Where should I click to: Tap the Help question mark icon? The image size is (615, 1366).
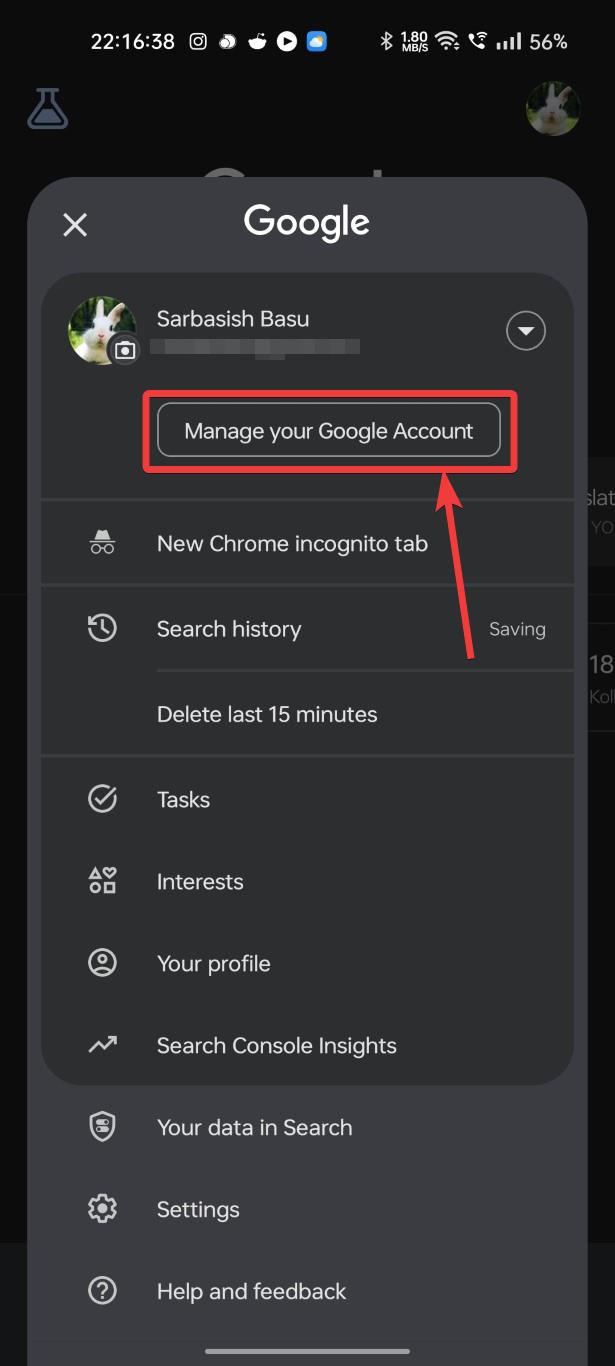102,1291
